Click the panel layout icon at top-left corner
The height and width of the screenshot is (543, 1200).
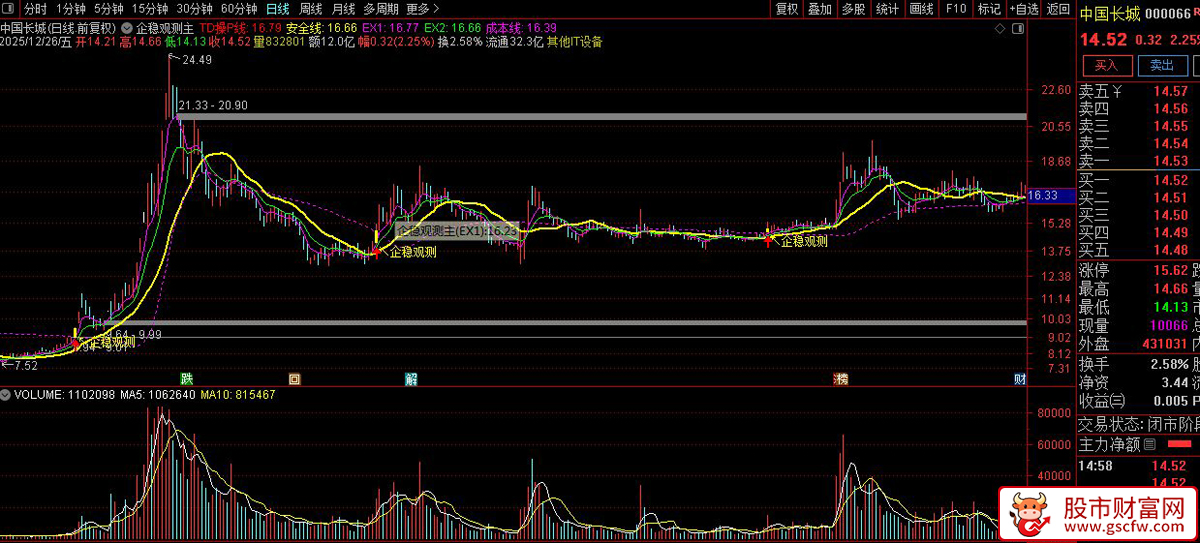tap(10, 9)
